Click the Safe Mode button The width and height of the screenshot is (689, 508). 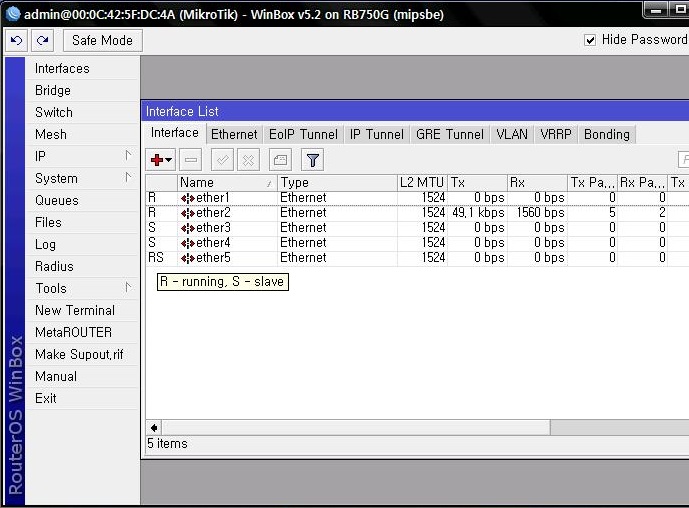[102, 40]
